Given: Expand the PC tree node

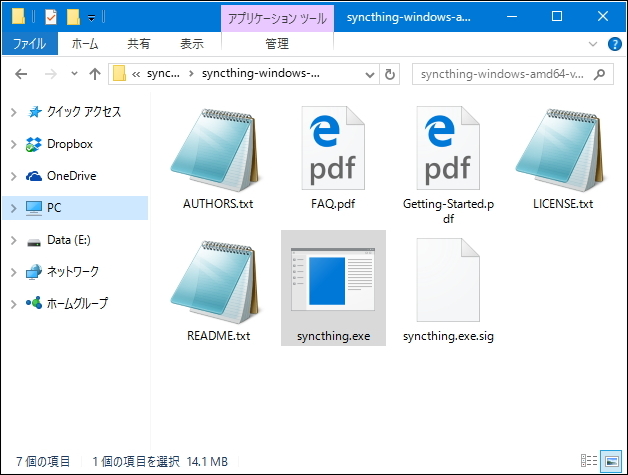Looking at the screenshot, I should 14,208.
